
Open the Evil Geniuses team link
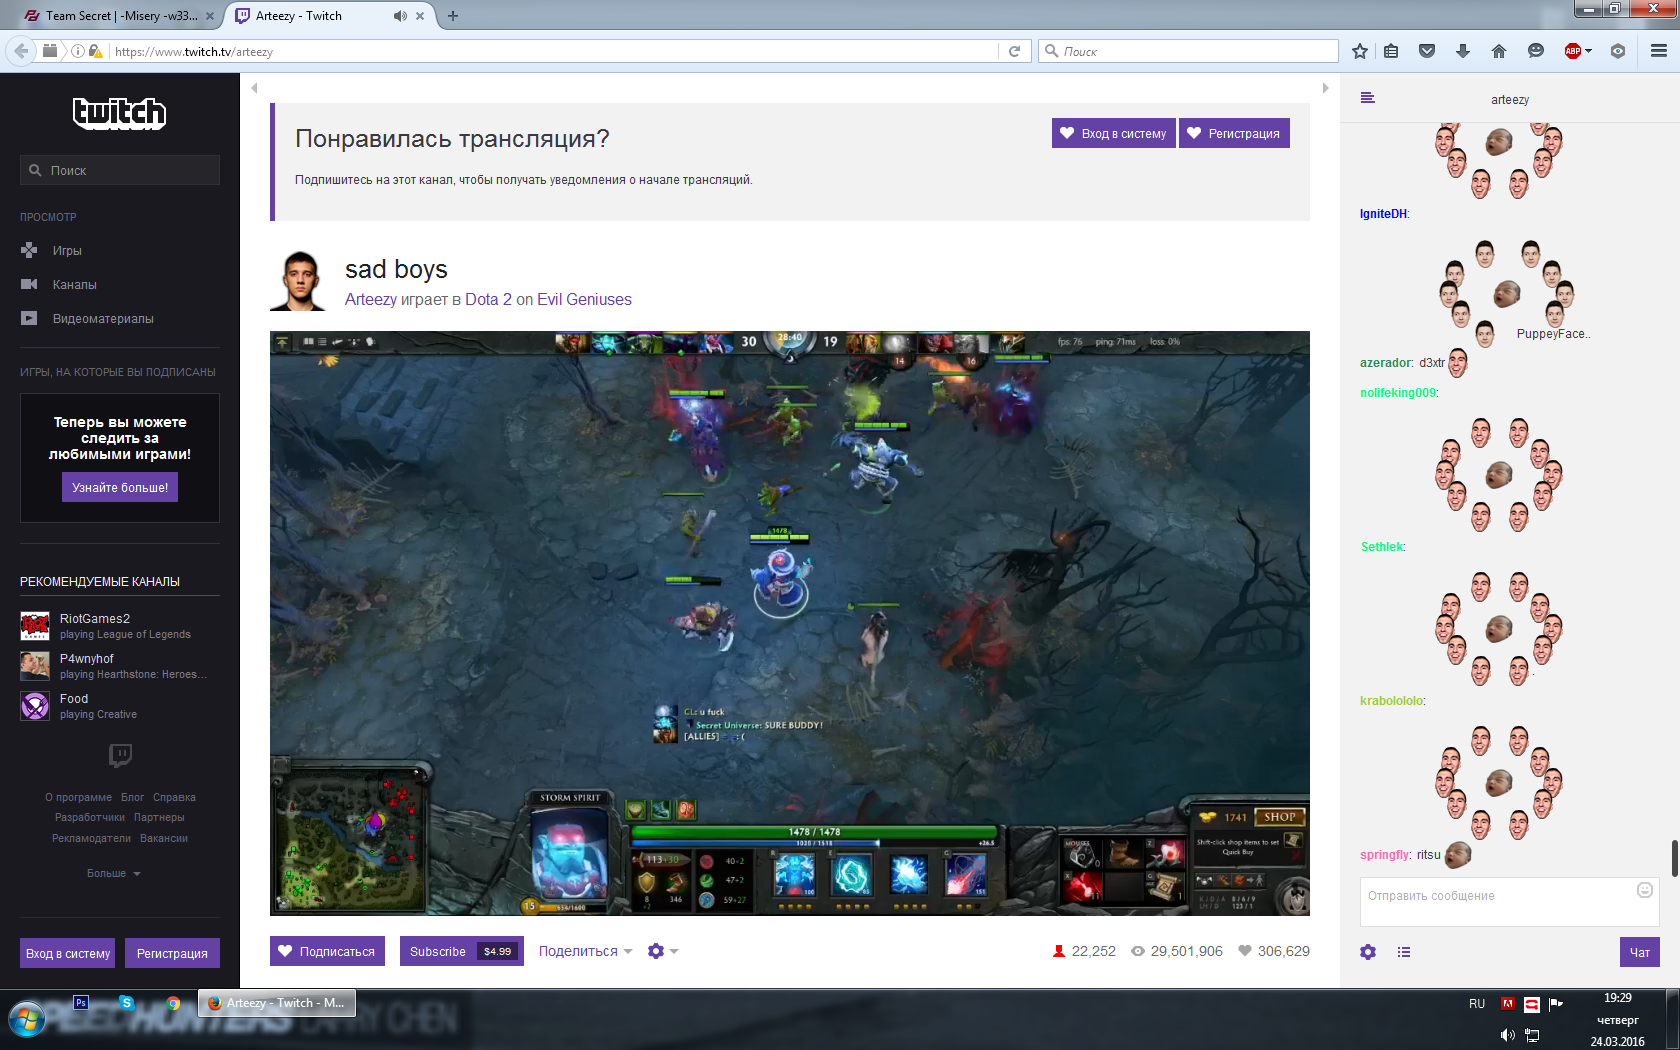point(584,299)
